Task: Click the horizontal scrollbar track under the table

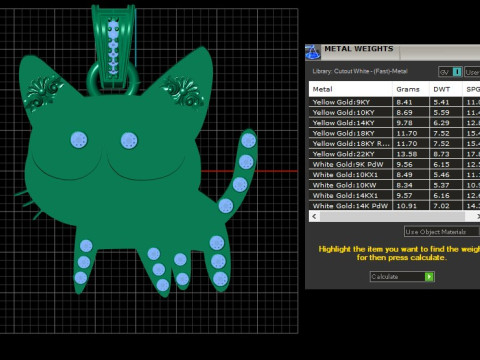Action: (x=392, y=216)
